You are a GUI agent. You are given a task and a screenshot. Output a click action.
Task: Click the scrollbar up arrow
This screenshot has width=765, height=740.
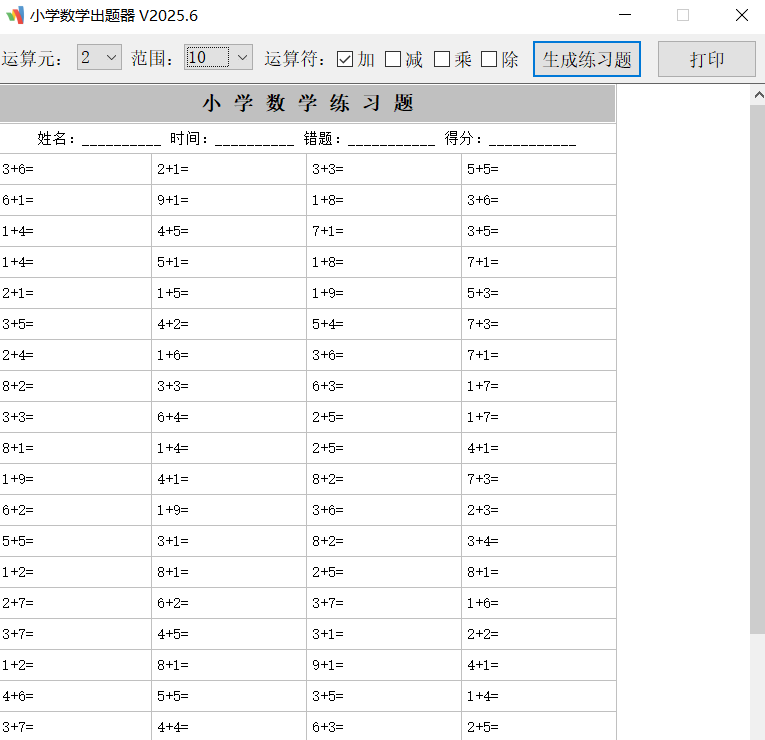pos(758,95)
